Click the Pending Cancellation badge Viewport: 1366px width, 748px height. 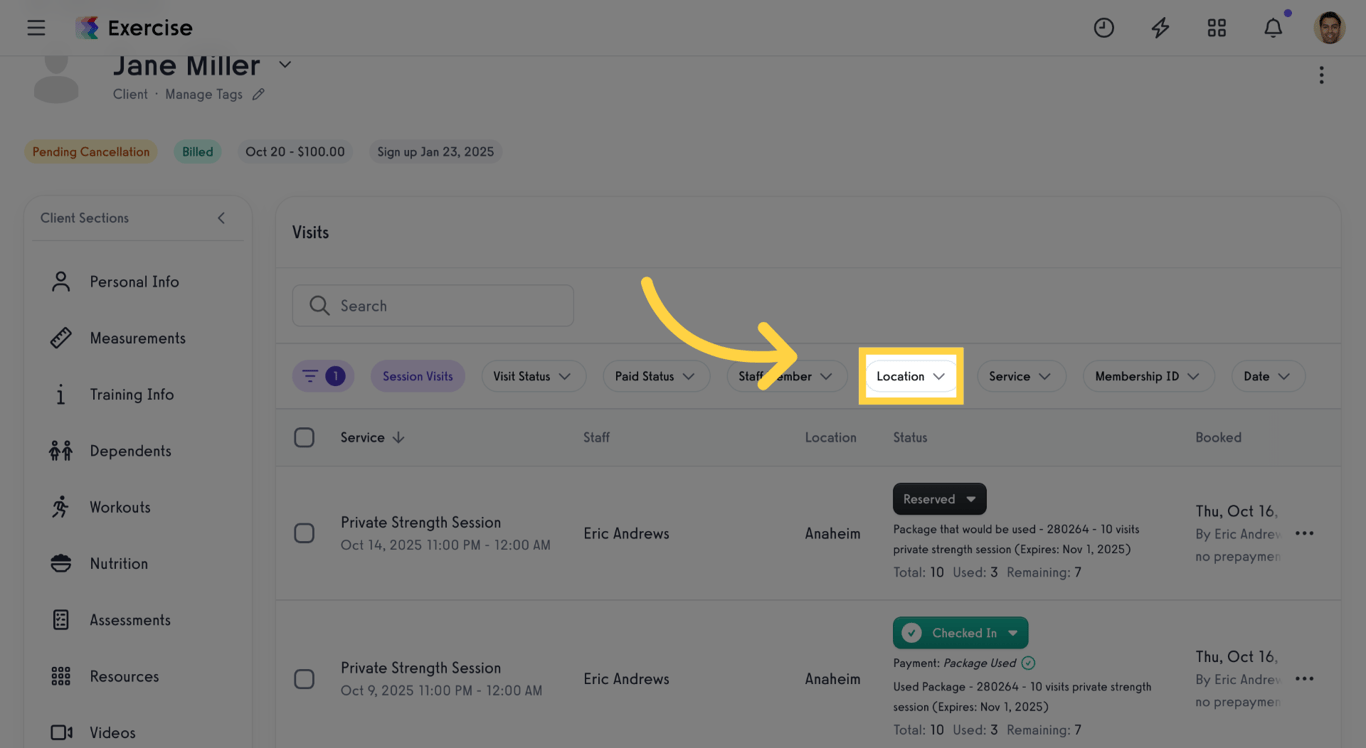tap(91, 152)
